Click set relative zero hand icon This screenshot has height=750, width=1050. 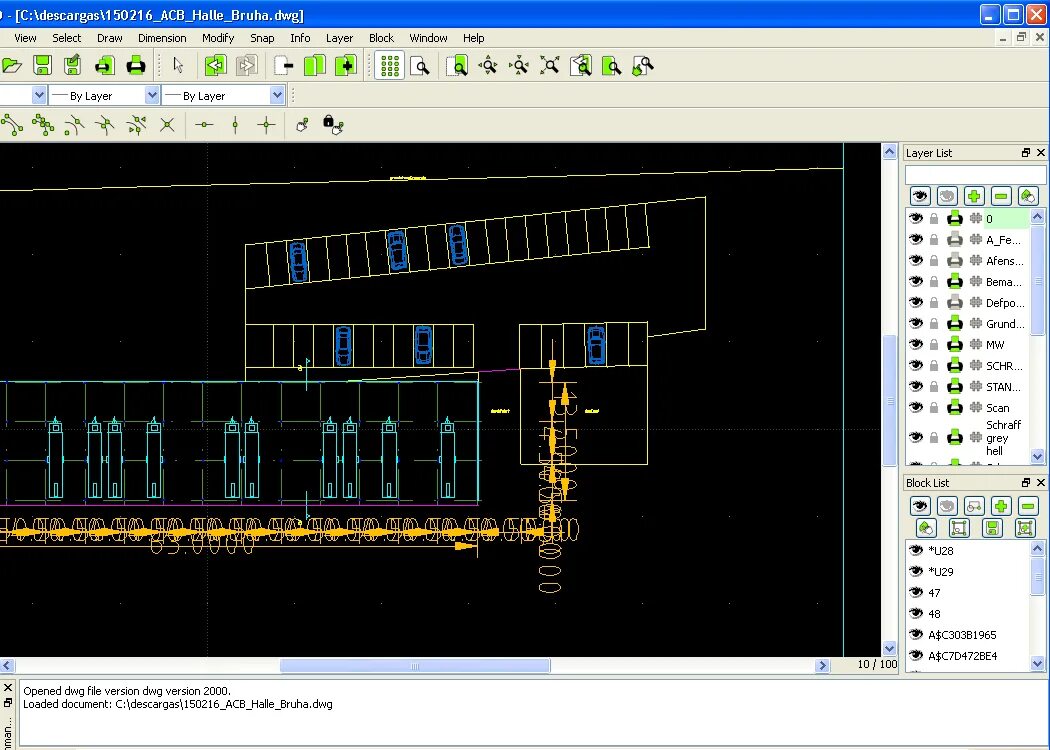pyautogui.click(x=303, y=125)
